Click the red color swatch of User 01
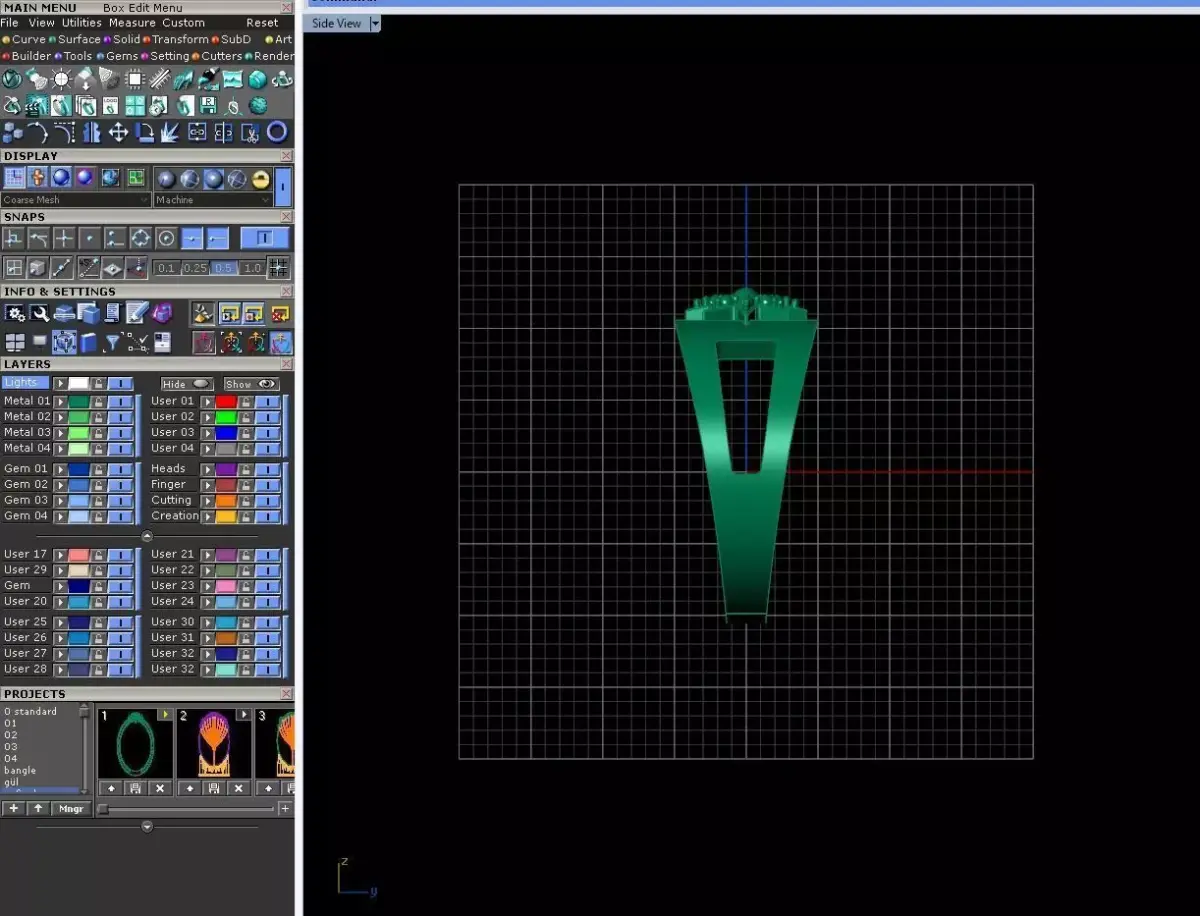Screen dimensions: 1200x916 [x=226, y=402]
